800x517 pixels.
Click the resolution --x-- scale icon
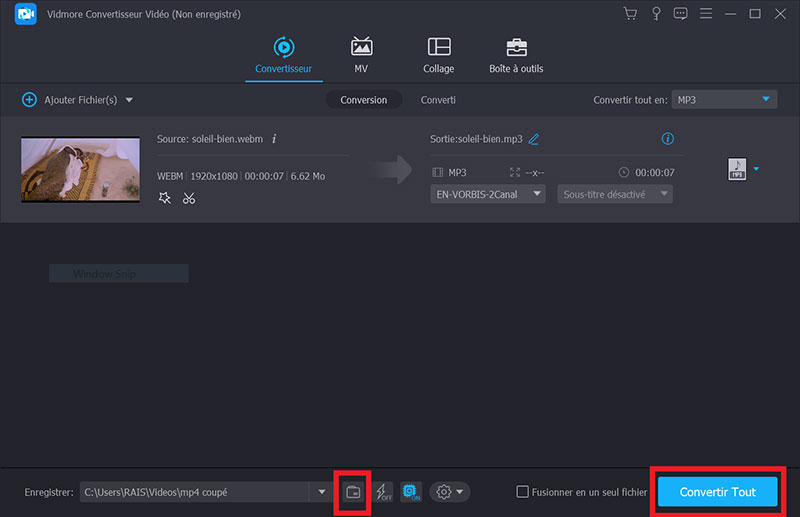coord(515,173)
